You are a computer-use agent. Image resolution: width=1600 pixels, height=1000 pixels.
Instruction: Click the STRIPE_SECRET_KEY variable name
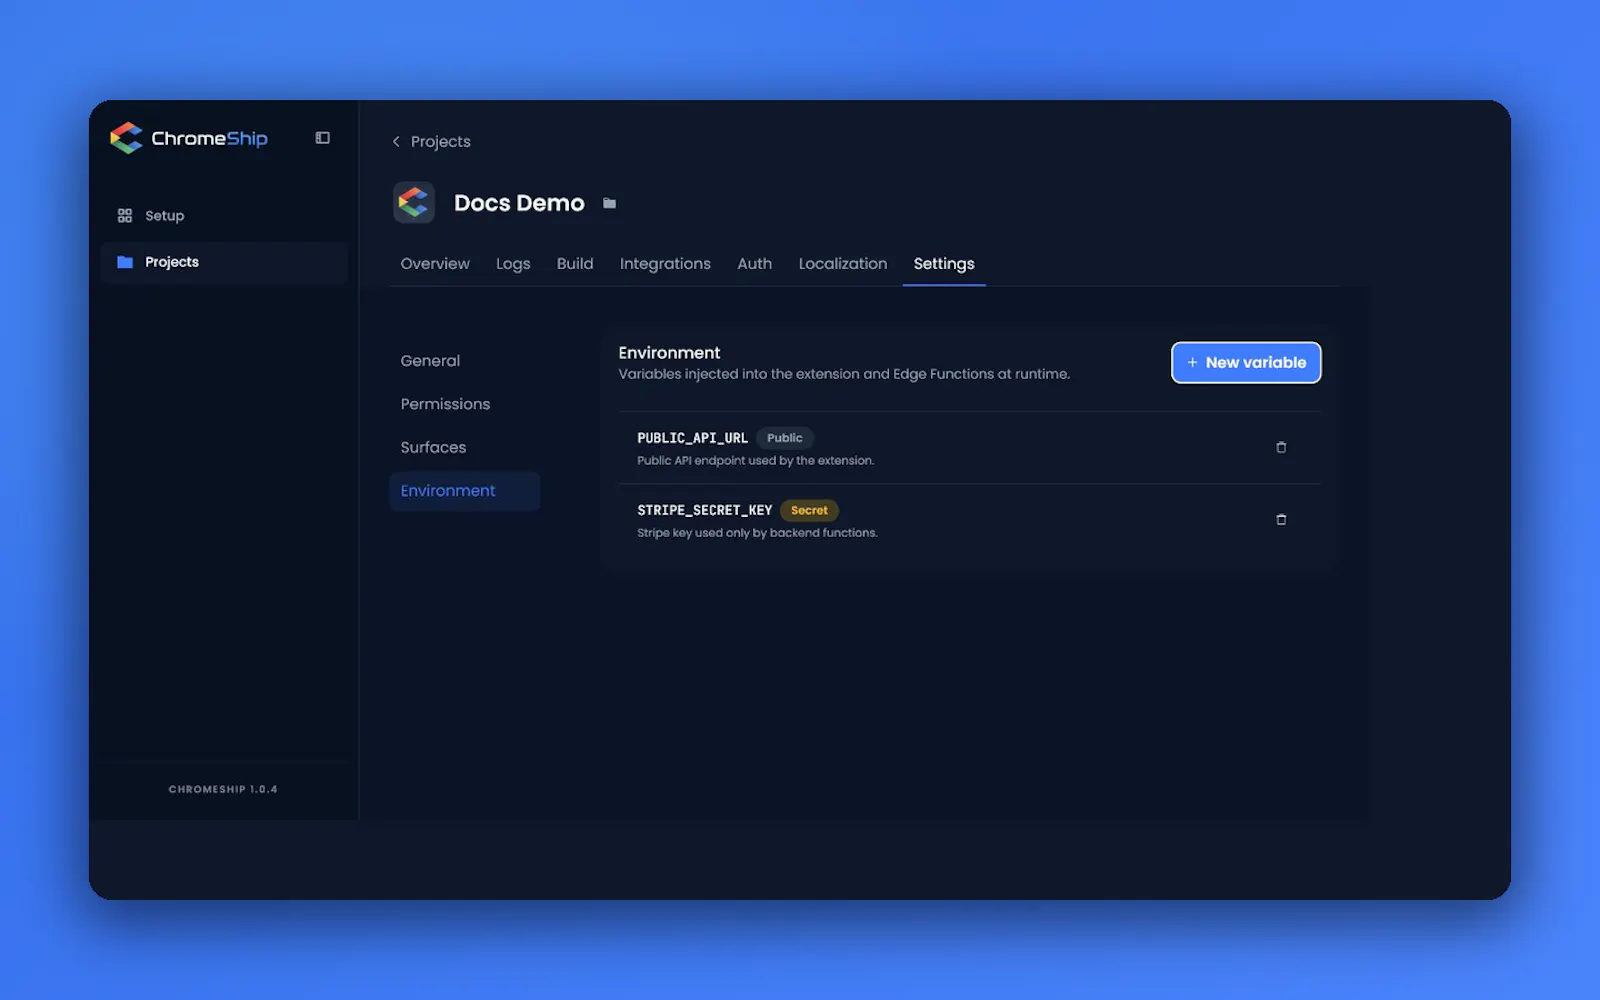pyautogui.click(x=704, y=510)
